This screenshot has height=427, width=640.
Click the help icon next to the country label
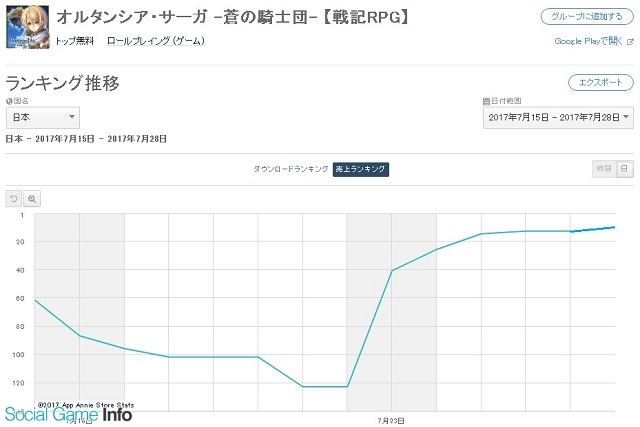[9, 101]
